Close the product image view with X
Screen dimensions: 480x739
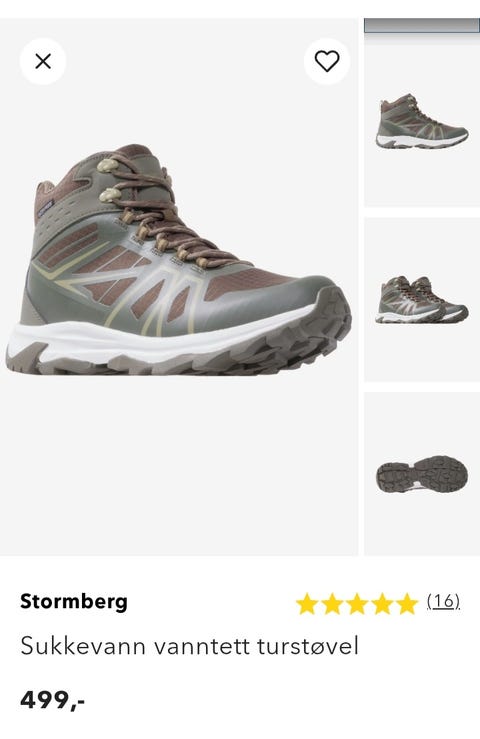(x=43, y=61)
